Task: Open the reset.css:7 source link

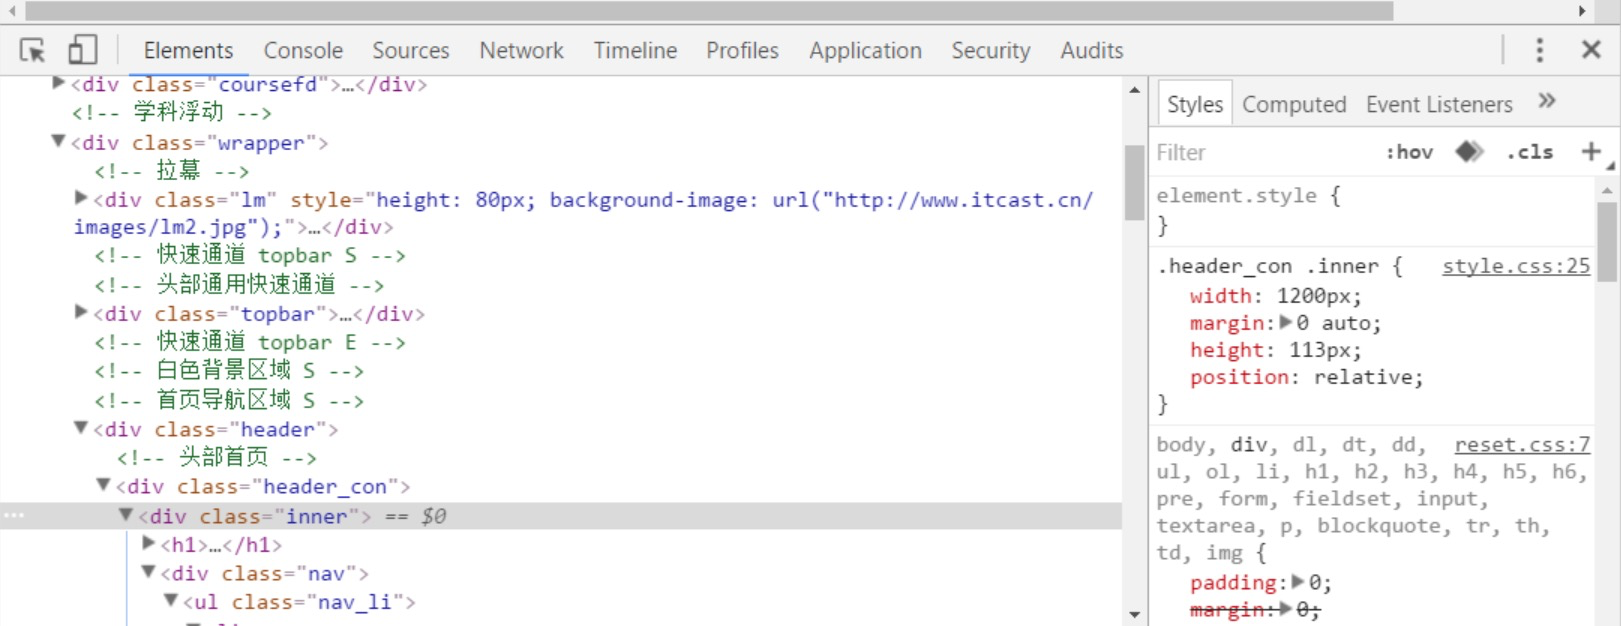Action: pos(1521,445)
